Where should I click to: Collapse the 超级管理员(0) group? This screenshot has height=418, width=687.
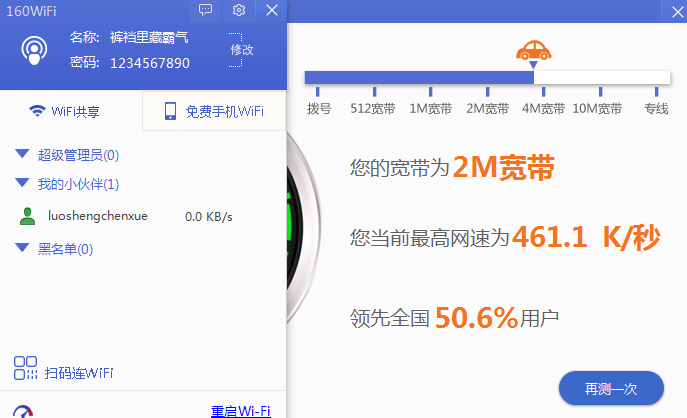(x=23, y=154)
